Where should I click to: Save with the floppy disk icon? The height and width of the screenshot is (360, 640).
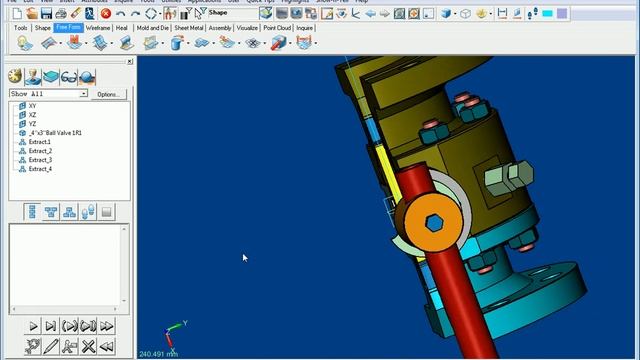click(46, 13)
